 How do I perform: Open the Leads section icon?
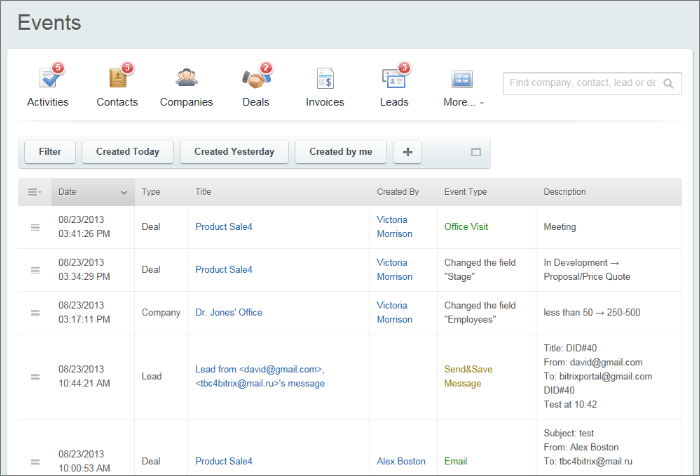(394, 80)
